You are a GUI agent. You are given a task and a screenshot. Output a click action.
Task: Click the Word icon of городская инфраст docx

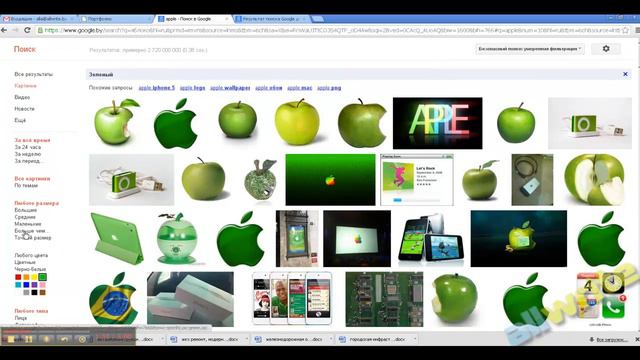pos(342,339)
